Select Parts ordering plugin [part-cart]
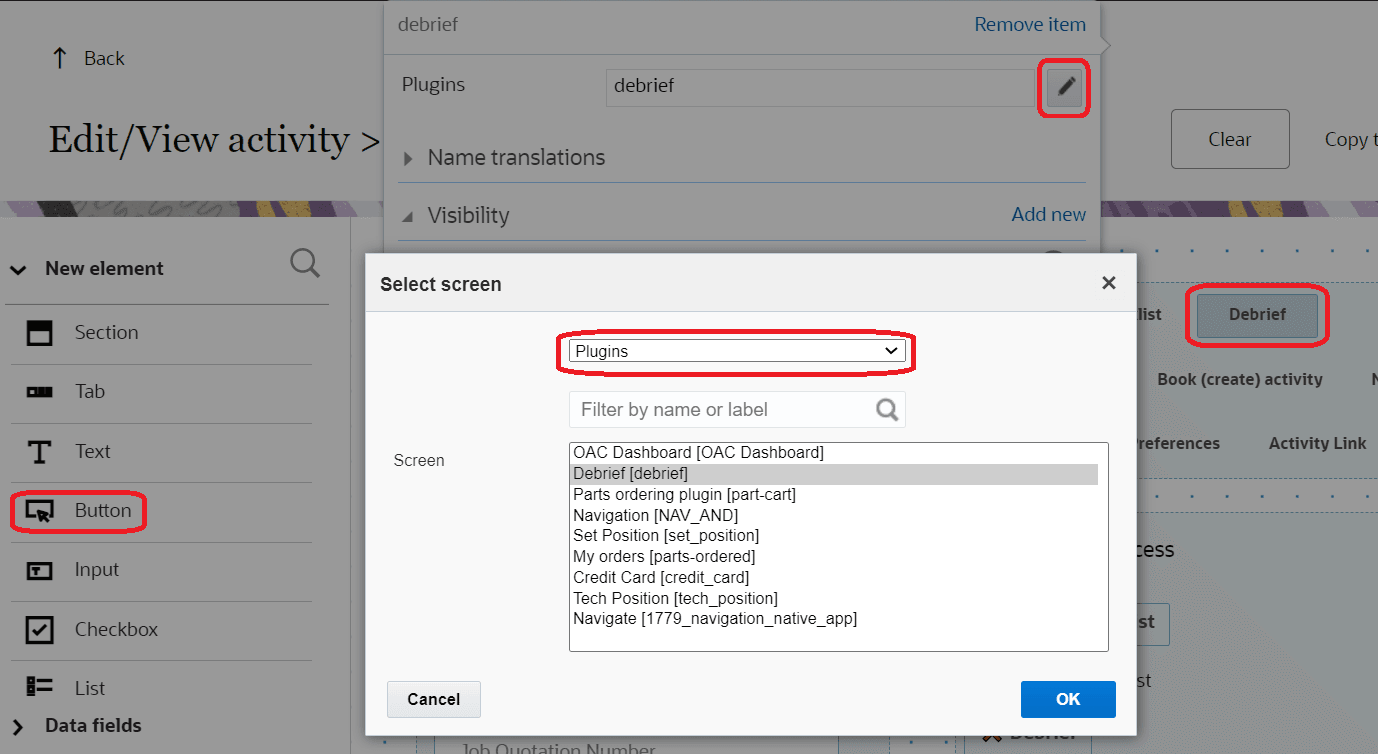The image size is (1378, 754). [834, 495]
